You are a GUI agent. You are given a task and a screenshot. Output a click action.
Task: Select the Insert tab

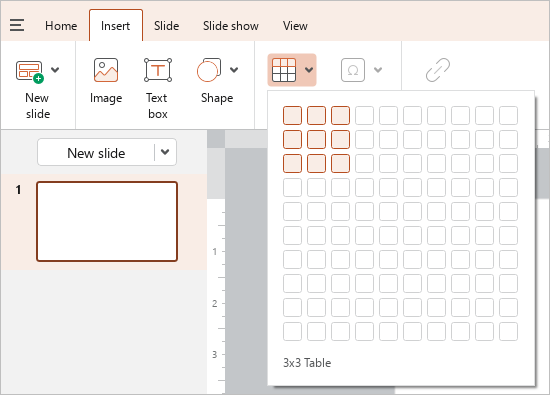[x=115, y=26]
